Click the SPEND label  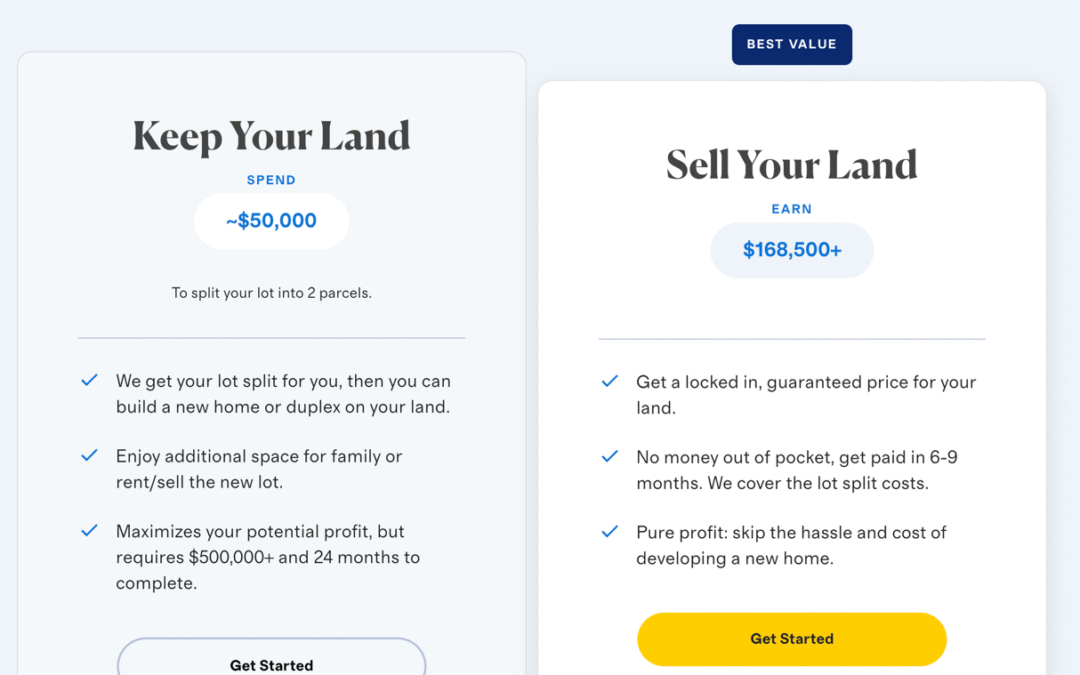pos(271,180)
